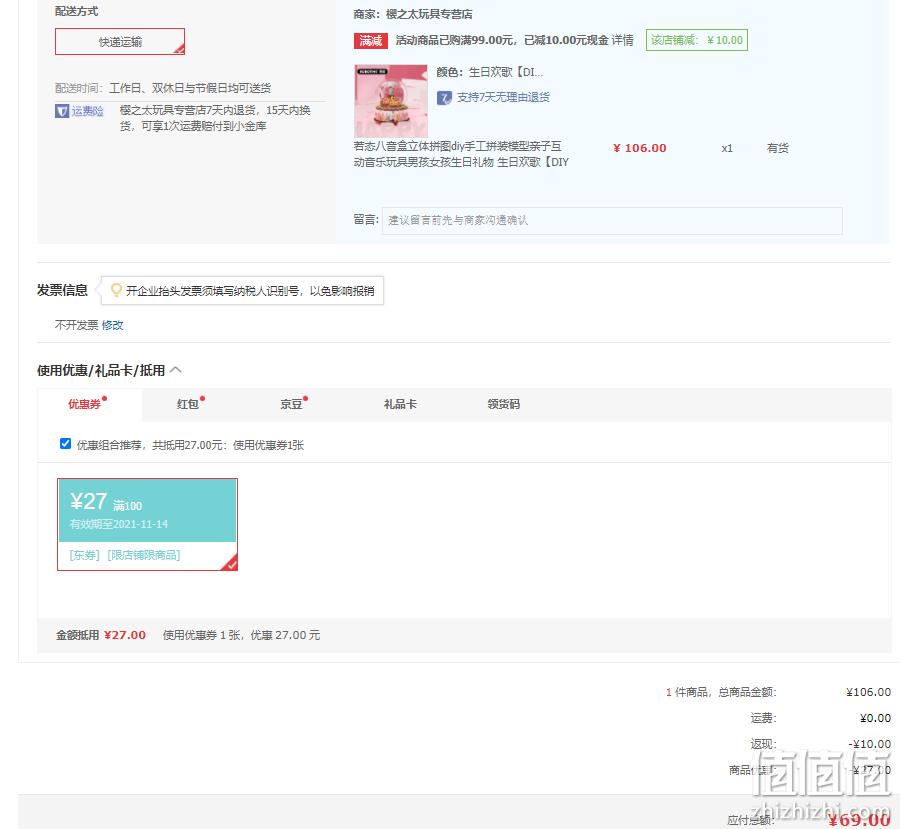Click 商家: 樱之太玩具专营店 text
Viewport: 900px width, 829px height.
coord(413,14)
